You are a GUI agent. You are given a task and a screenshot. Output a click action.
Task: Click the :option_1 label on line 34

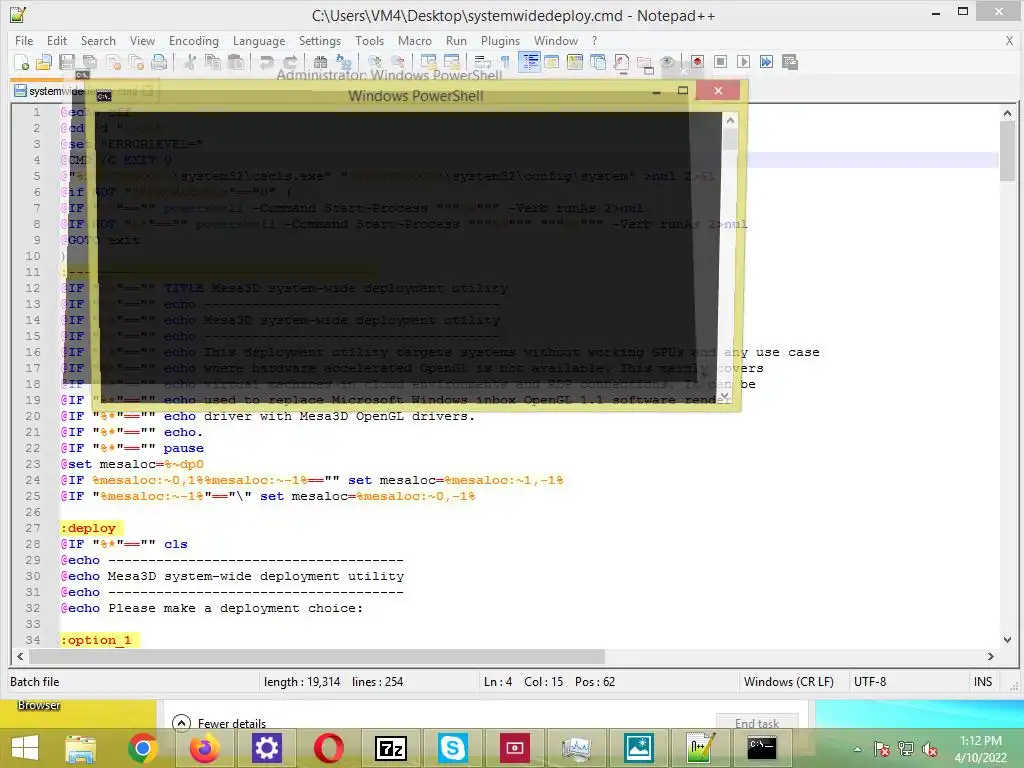click(96, 640)
